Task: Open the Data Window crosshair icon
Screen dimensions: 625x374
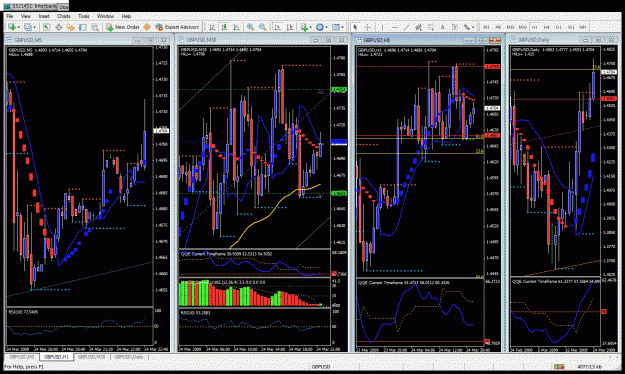Action: [59, 27]
